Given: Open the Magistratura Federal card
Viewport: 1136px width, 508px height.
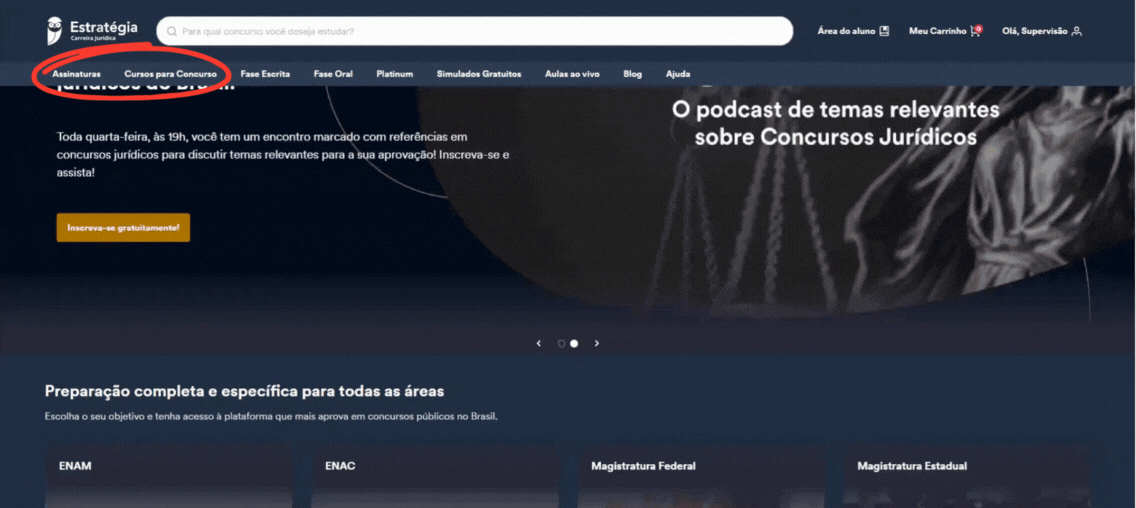Looking at the screenshot, I should (701, 476).
